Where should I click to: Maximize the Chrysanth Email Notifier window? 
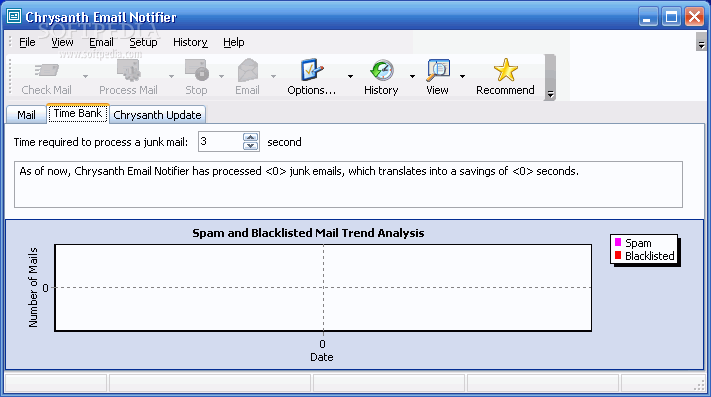671,17
